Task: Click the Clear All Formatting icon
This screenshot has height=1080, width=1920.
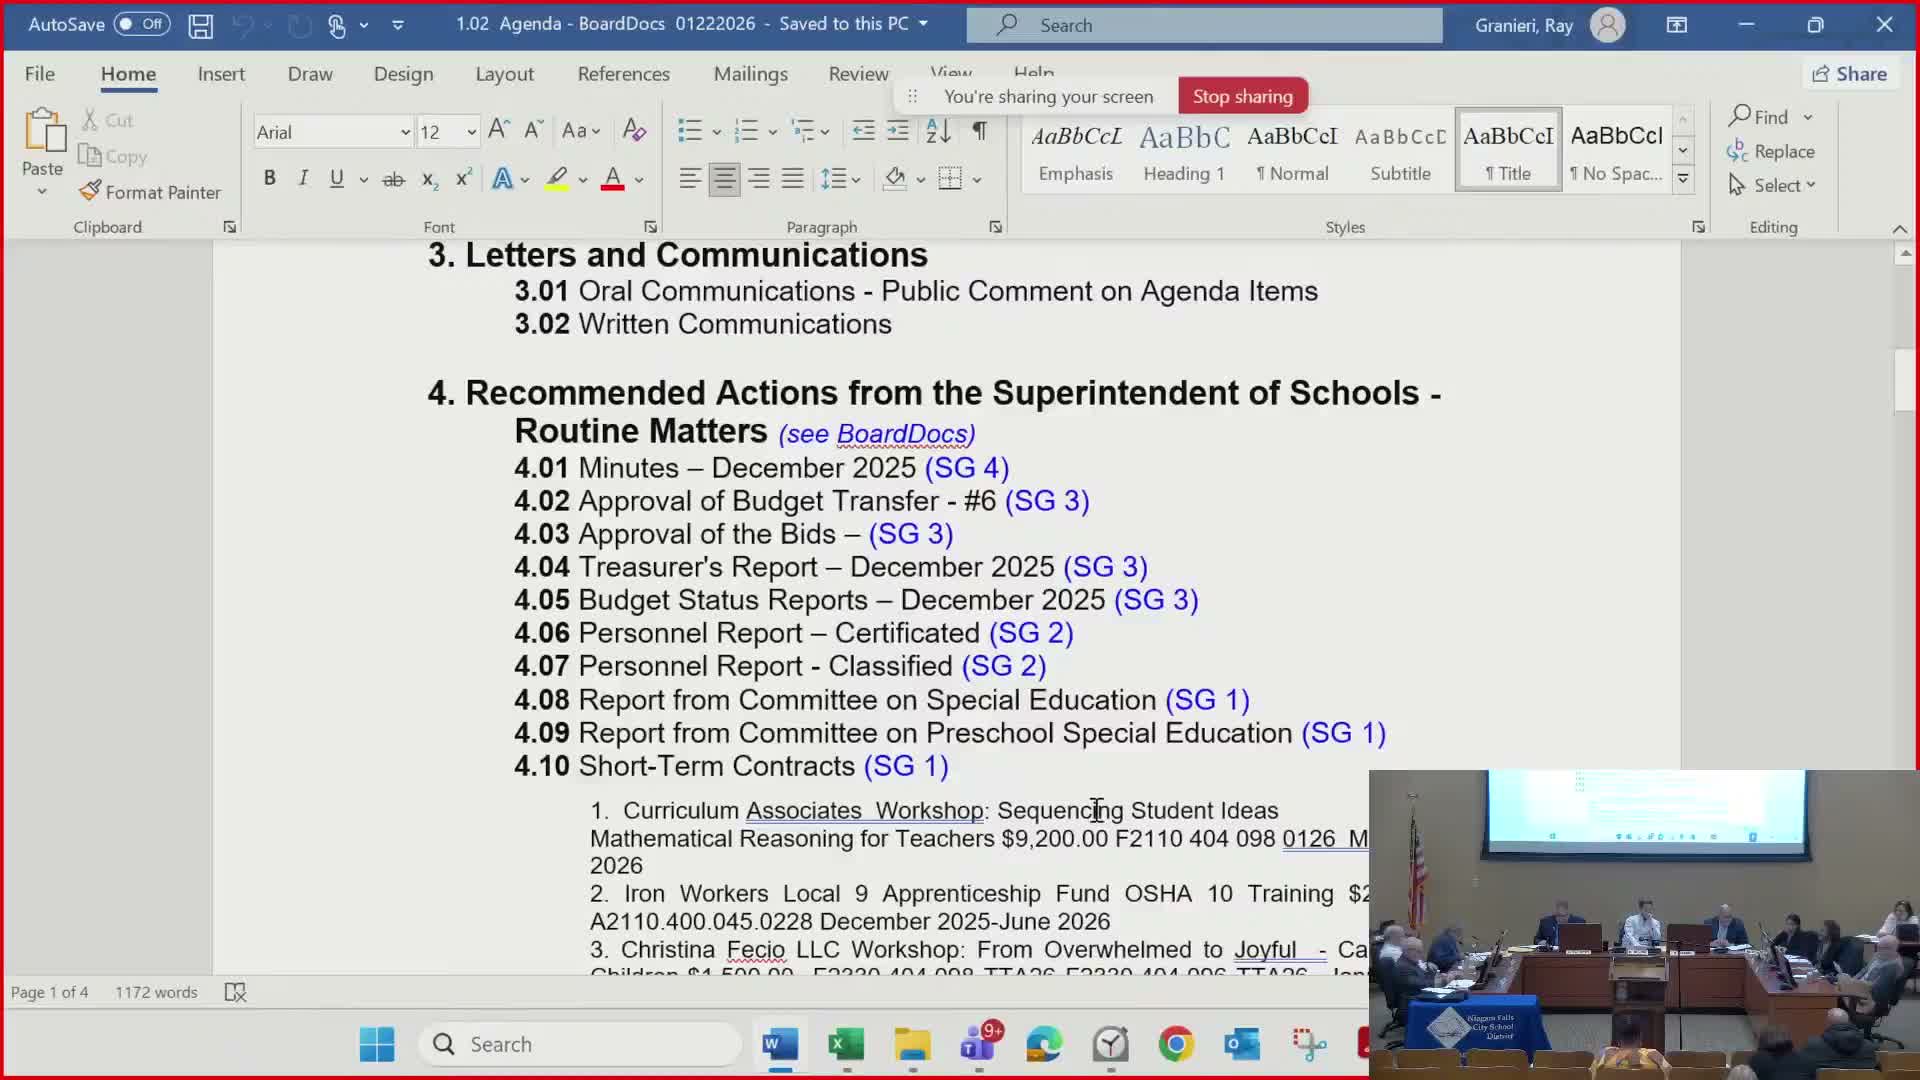Action: [x=634, y=131]
